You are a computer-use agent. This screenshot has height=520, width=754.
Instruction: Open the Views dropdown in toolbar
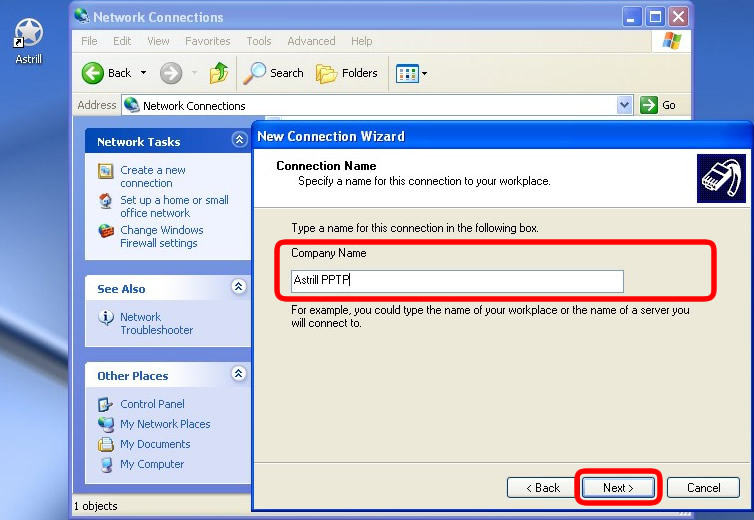point(411,73)
